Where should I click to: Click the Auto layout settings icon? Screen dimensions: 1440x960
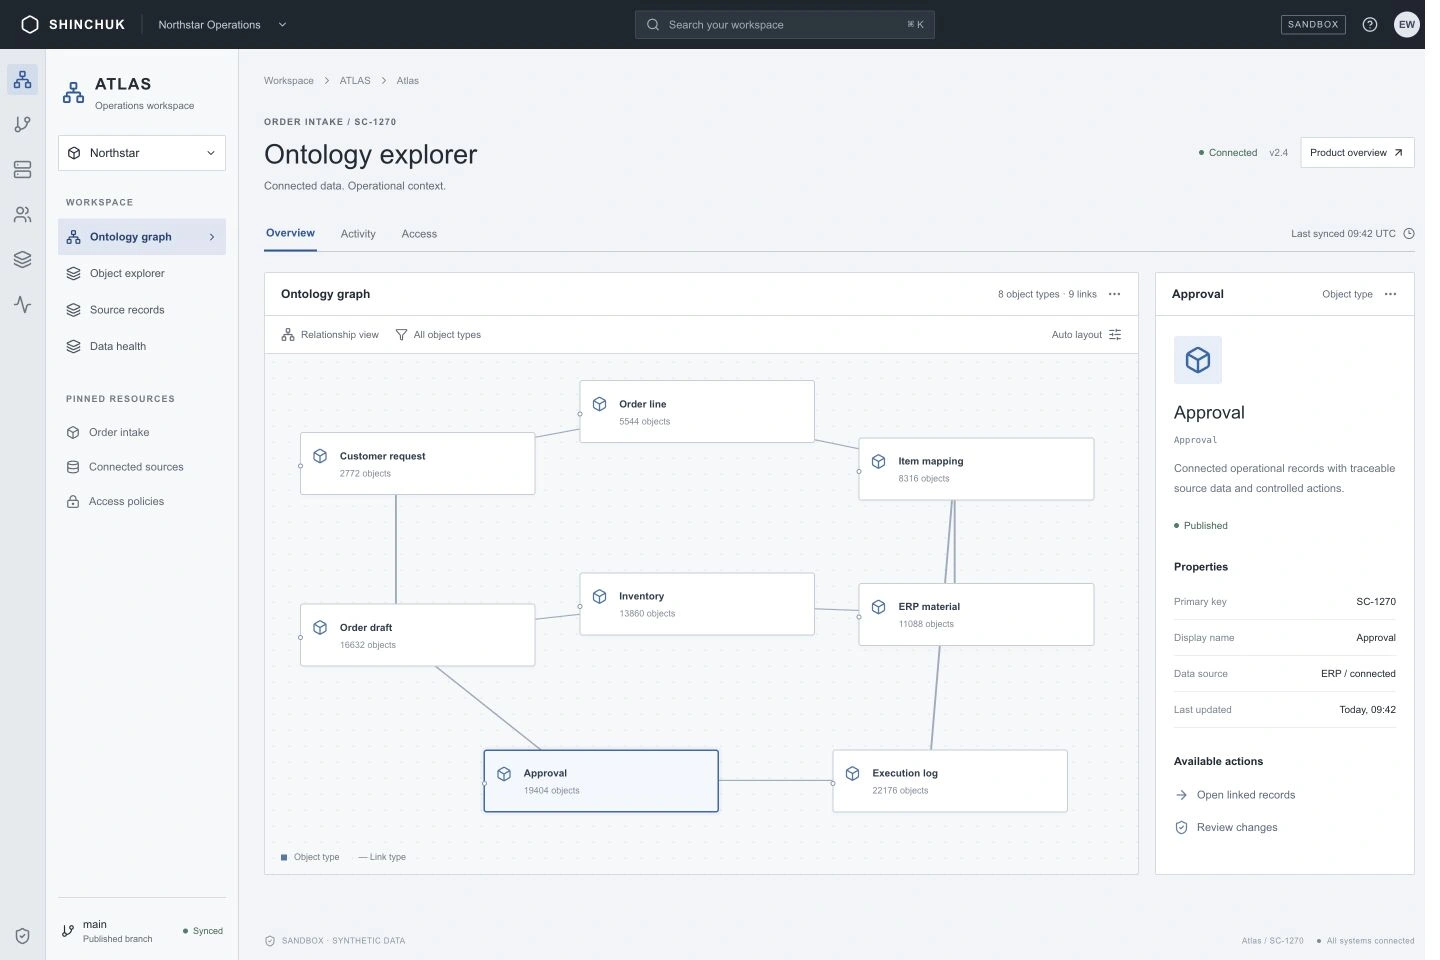point(1115,335)
